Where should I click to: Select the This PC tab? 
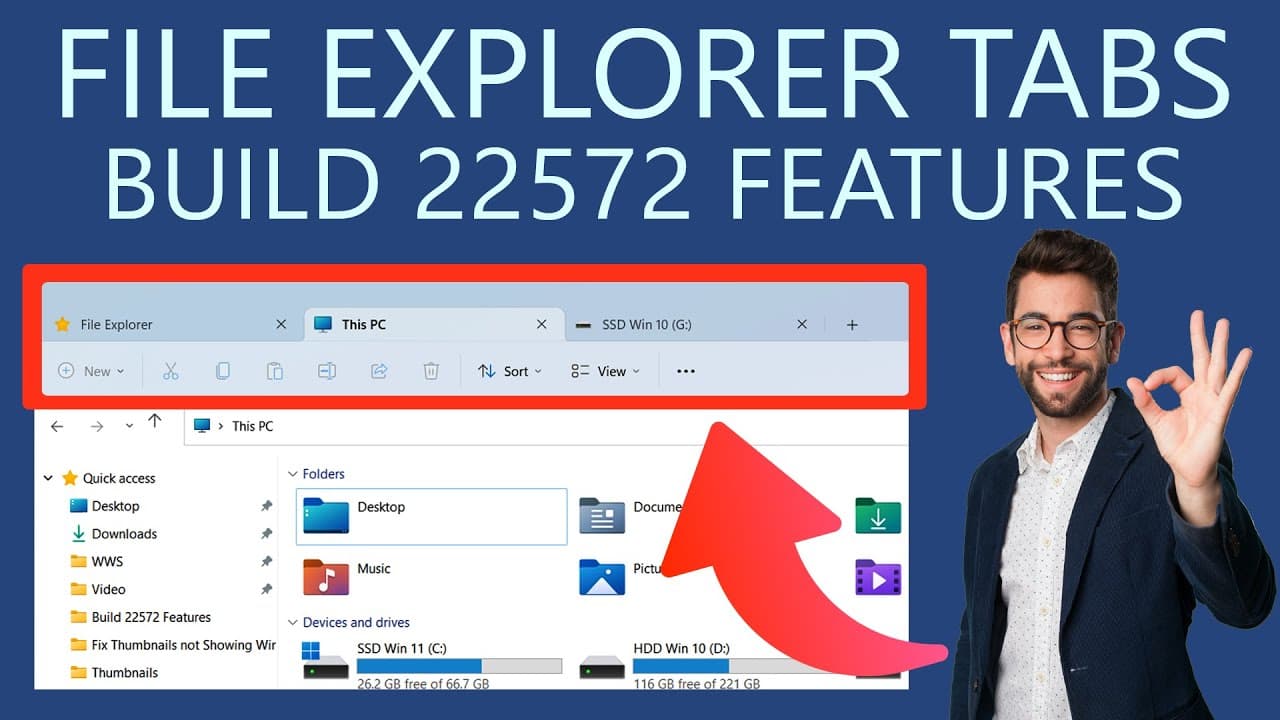point(433,324)
